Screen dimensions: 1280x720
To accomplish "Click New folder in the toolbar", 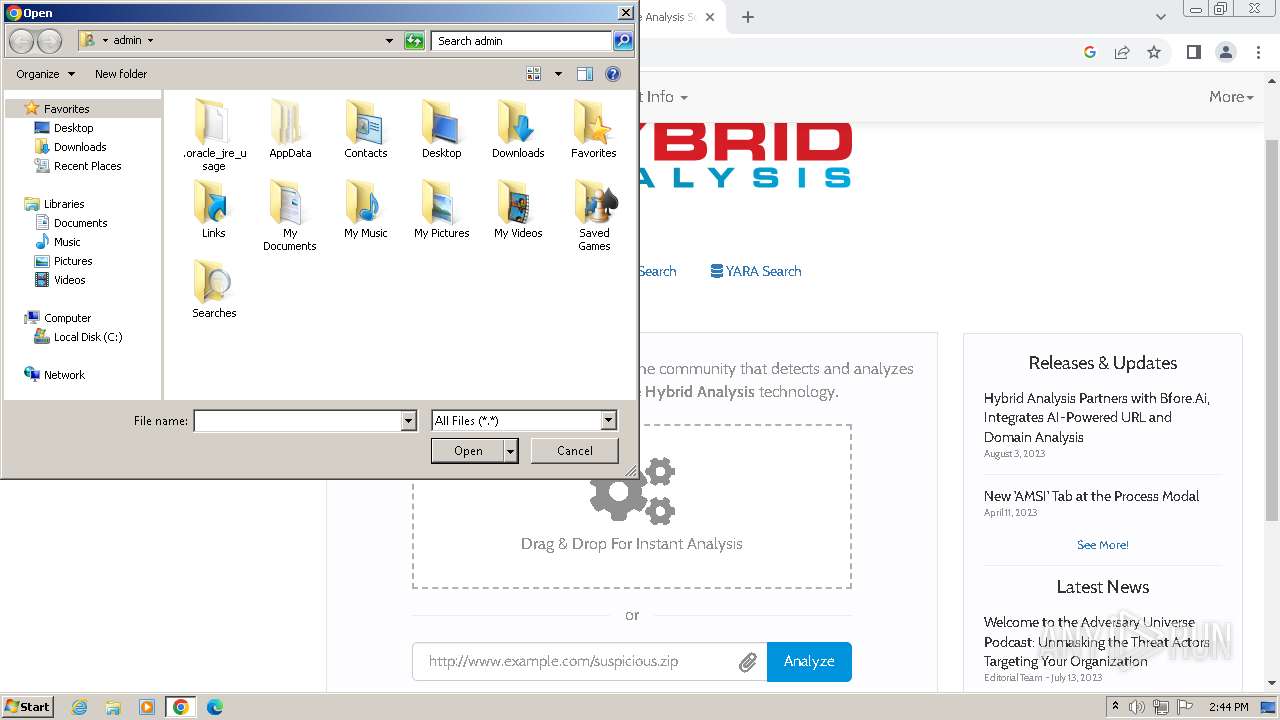I will [x=121, y=74].
